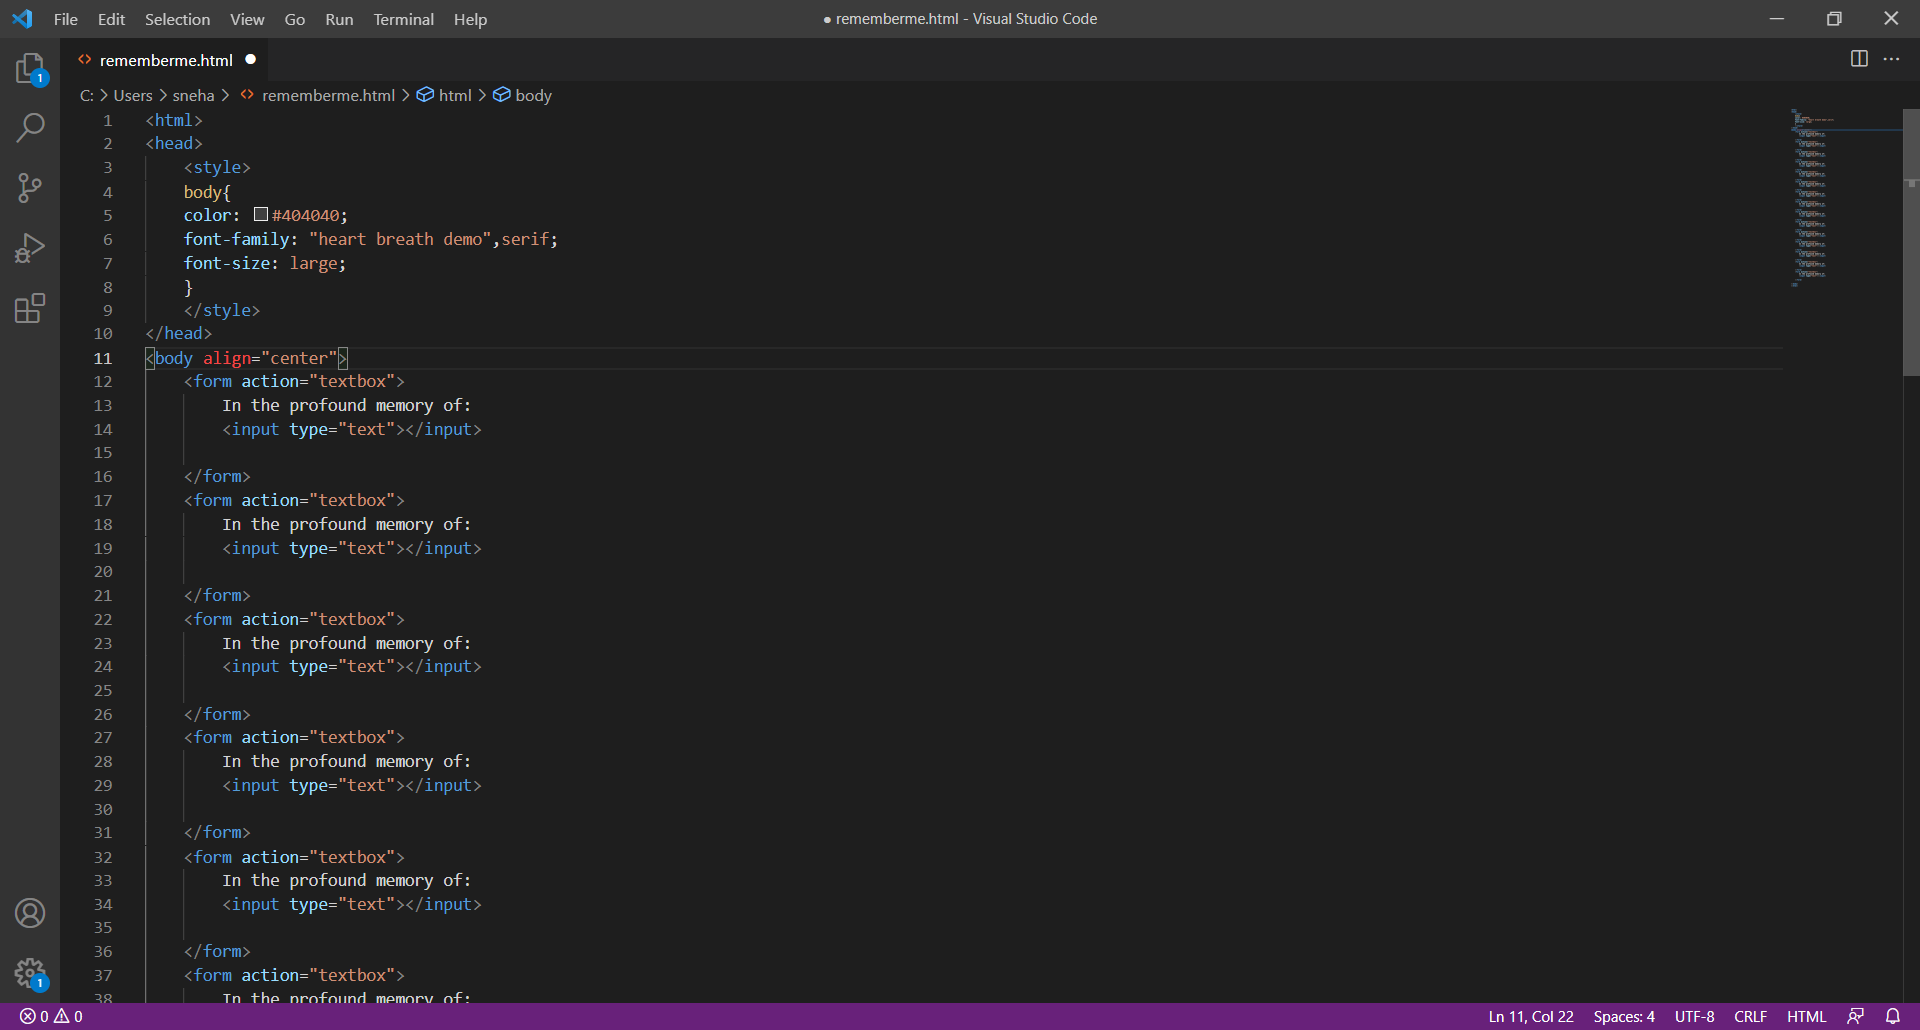Expand the sneha breadcrumb
This screenshot has width=1920, height=1030.
click(x=193, y=95)
